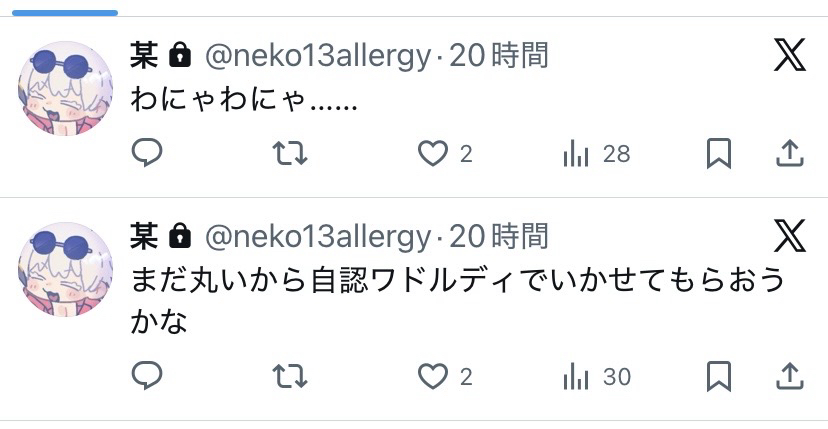
Task: Bookmark the ワドルディ tweet
Action: [718, 376]
